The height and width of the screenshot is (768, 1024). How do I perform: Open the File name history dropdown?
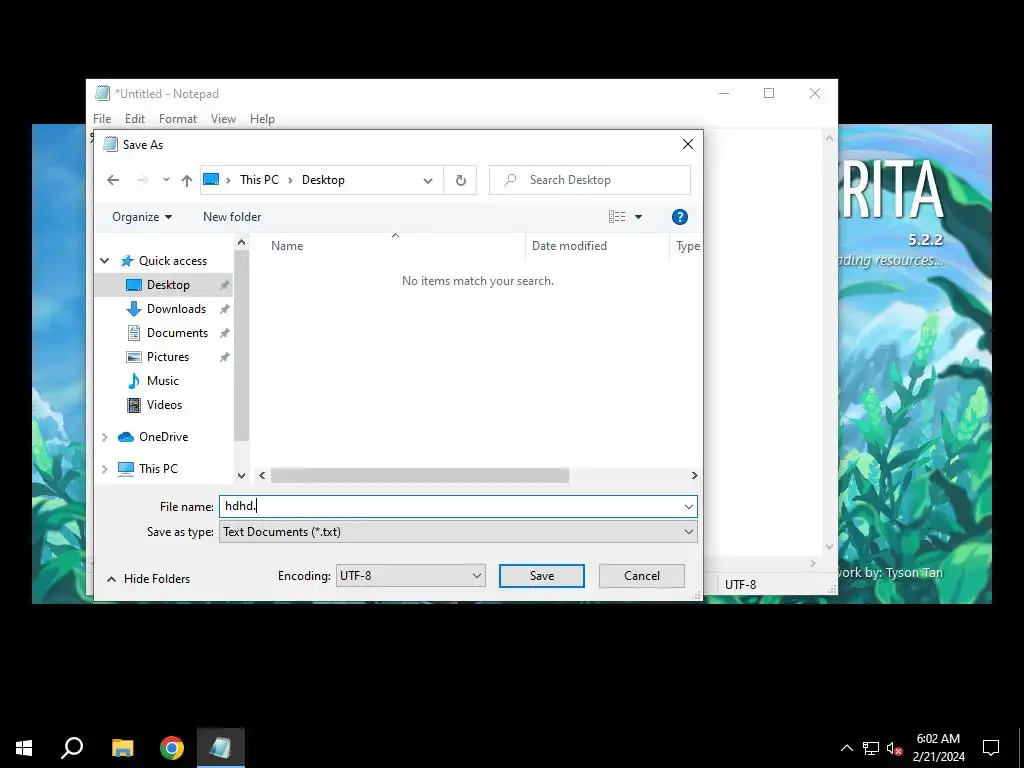[688, 506]
